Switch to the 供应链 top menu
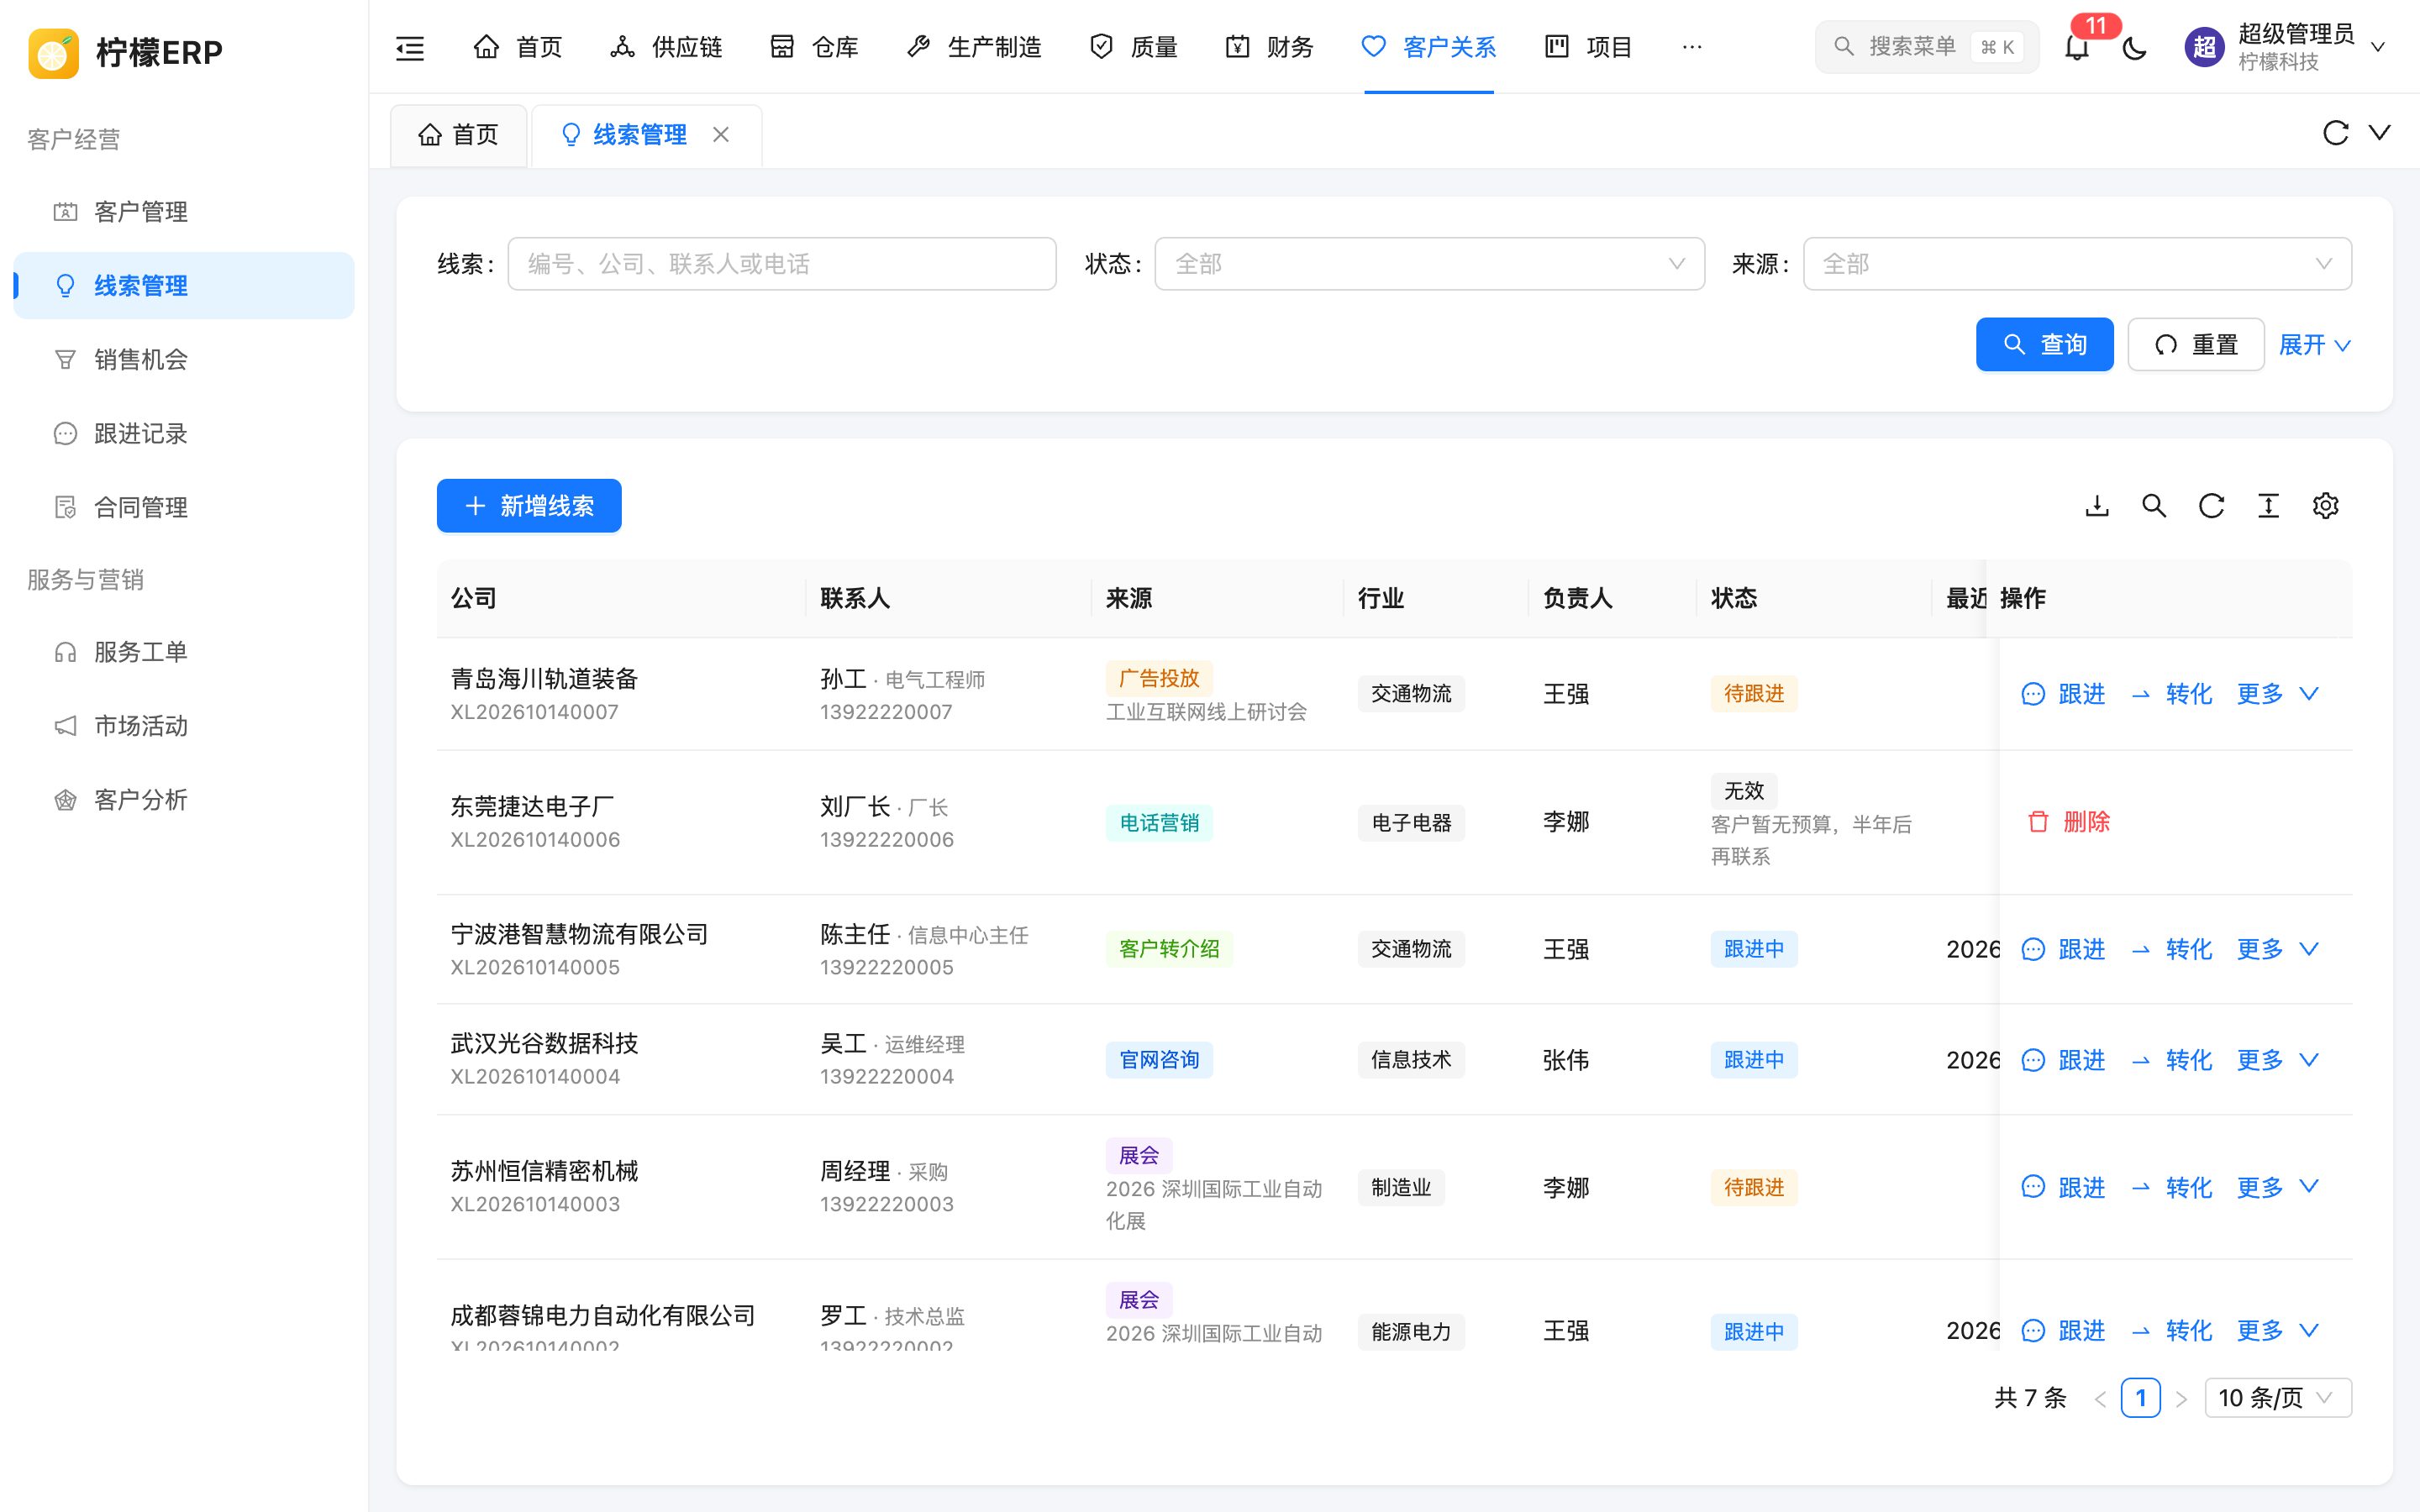Screen dimensions: 2420x1512 click(666, 47)
